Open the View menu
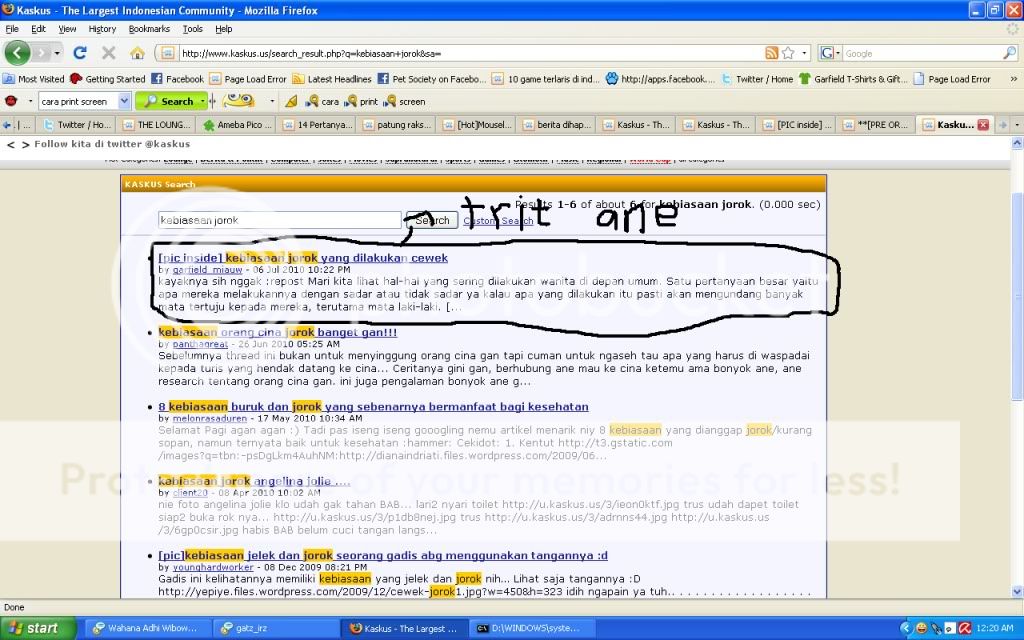This screenshot has height=640, width=1024. (67, 29)
